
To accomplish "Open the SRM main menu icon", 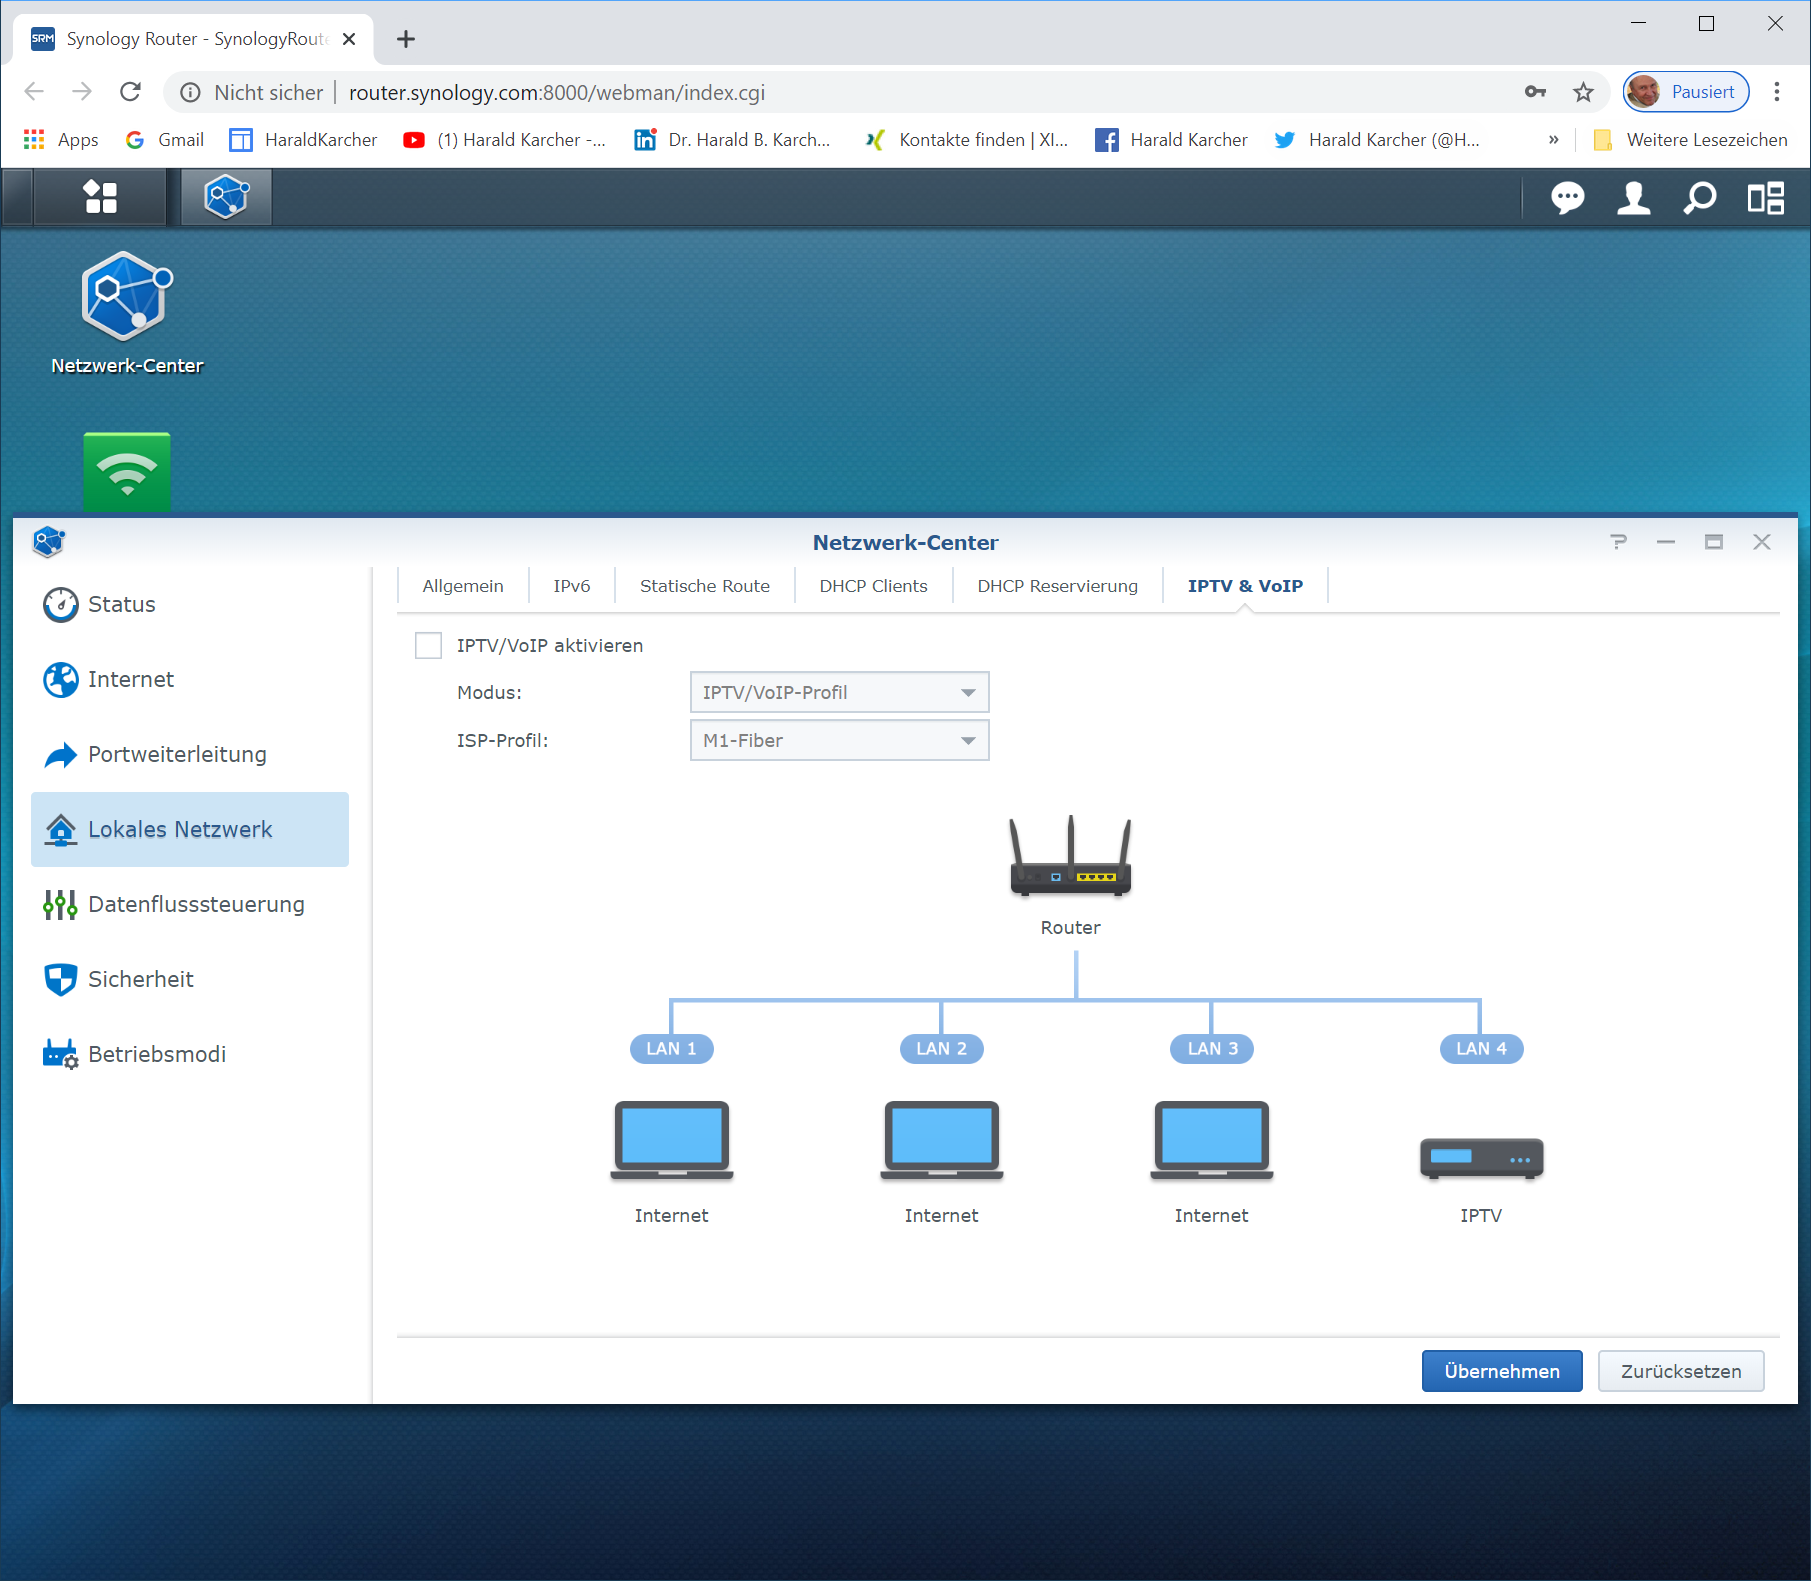I will click(x=100, y=197).
